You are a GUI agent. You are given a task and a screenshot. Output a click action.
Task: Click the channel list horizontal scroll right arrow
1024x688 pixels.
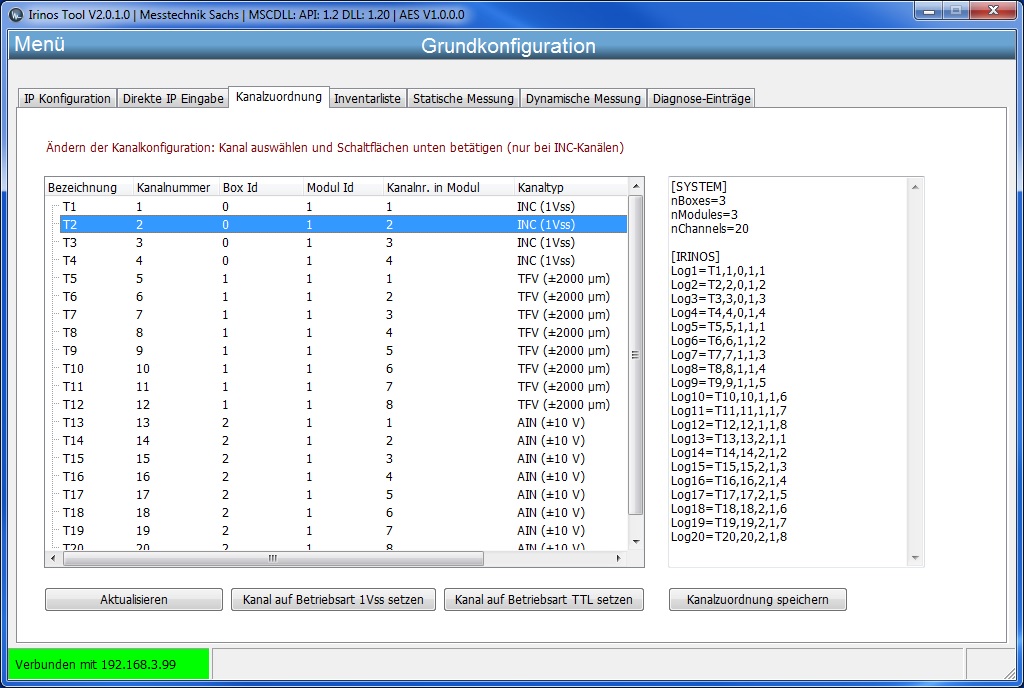[x=618, y=558]
